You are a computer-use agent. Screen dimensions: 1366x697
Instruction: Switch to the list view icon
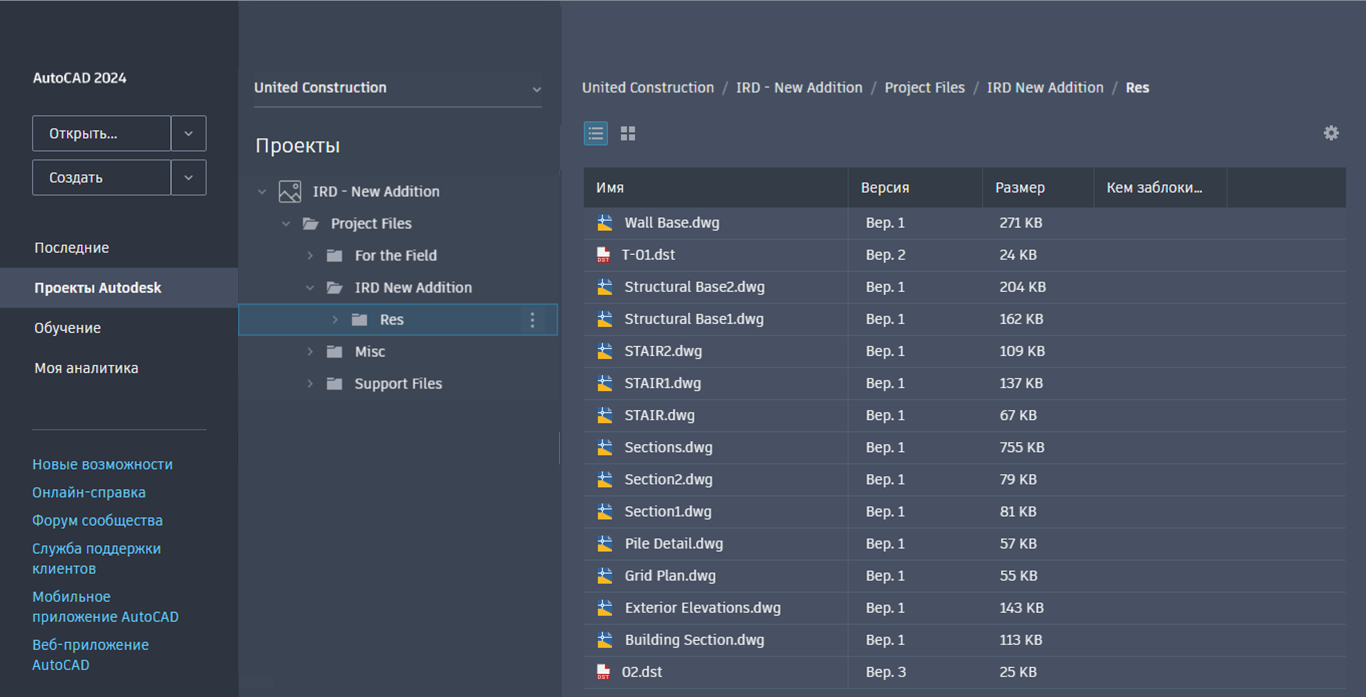596,133
